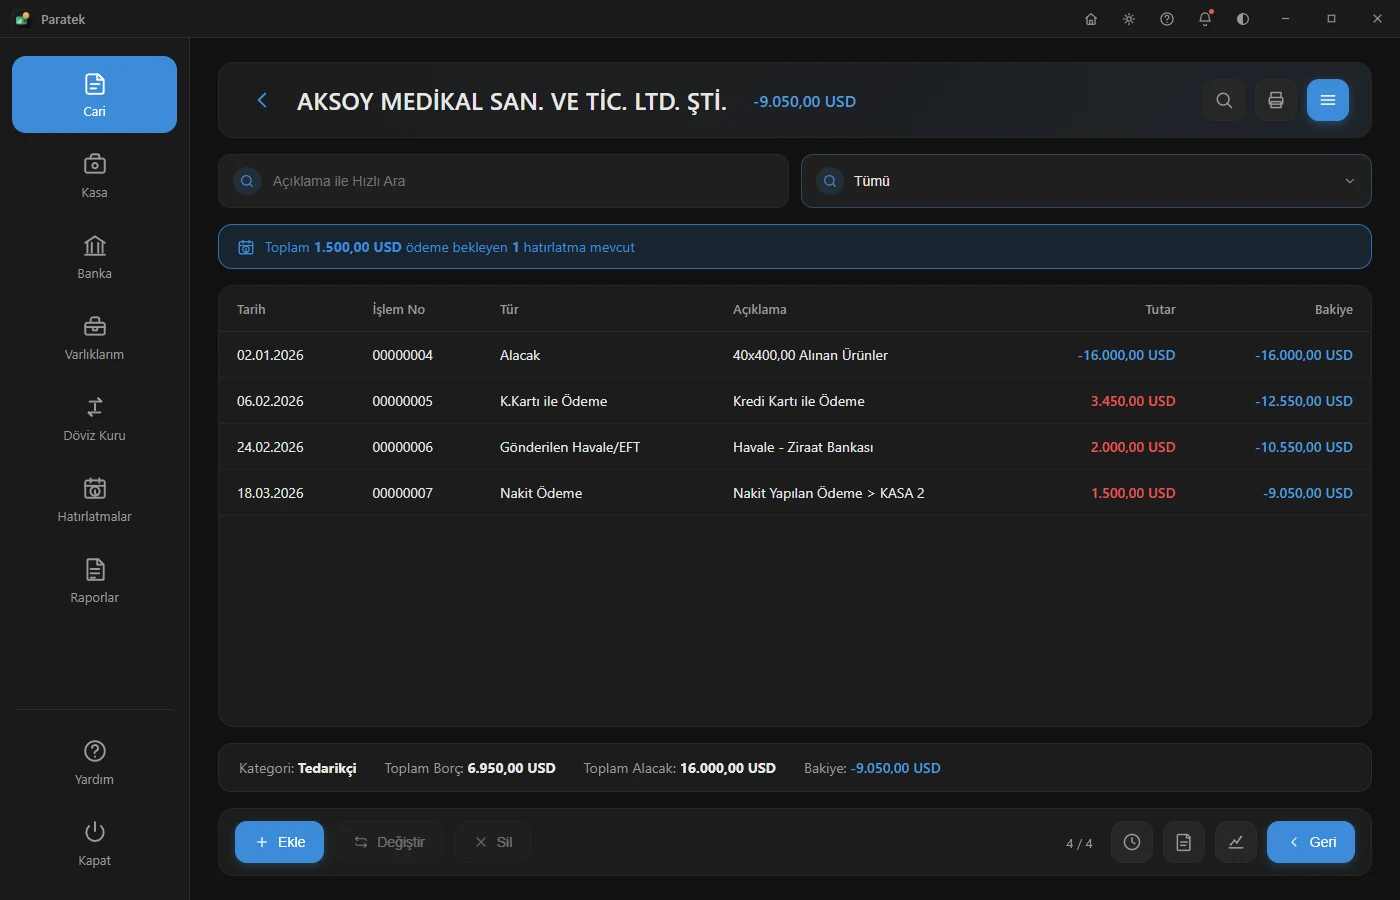Show Hatırlatmalar reminders
The width and height of the screenshot is (1400, 900).
click(x=94, y=499)
